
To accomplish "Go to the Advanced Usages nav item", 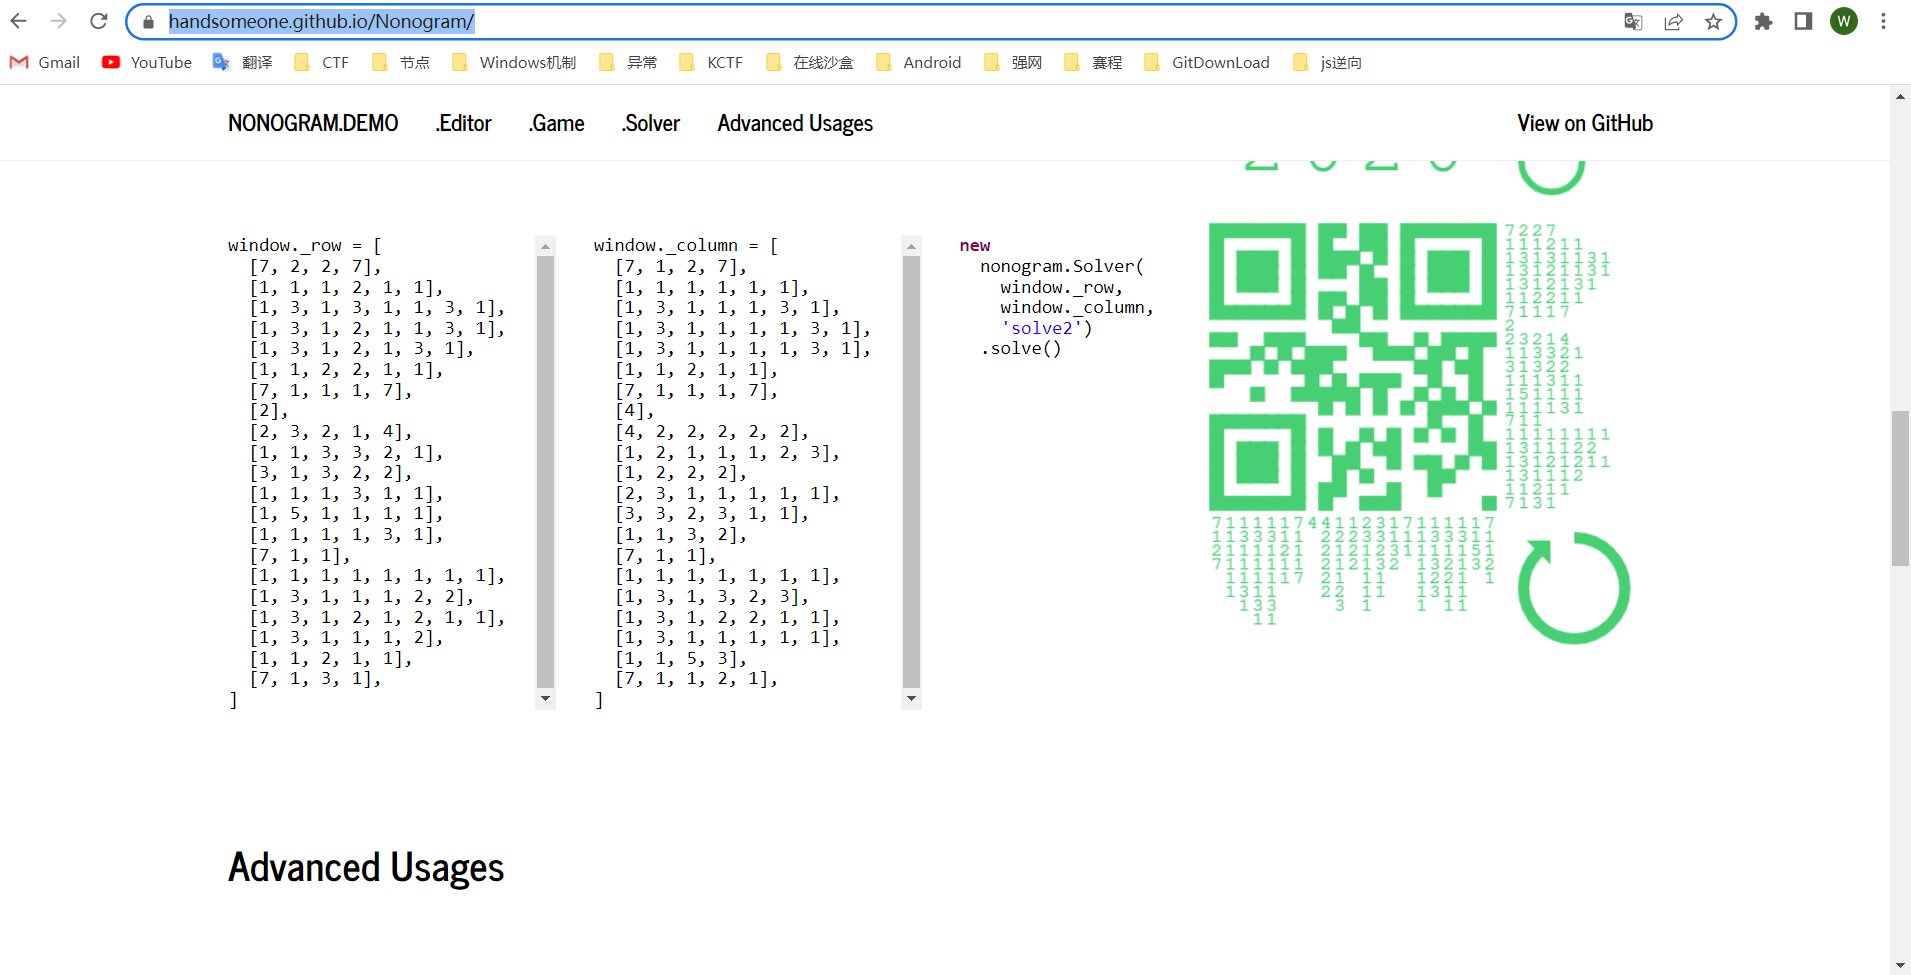I will 795,123.
